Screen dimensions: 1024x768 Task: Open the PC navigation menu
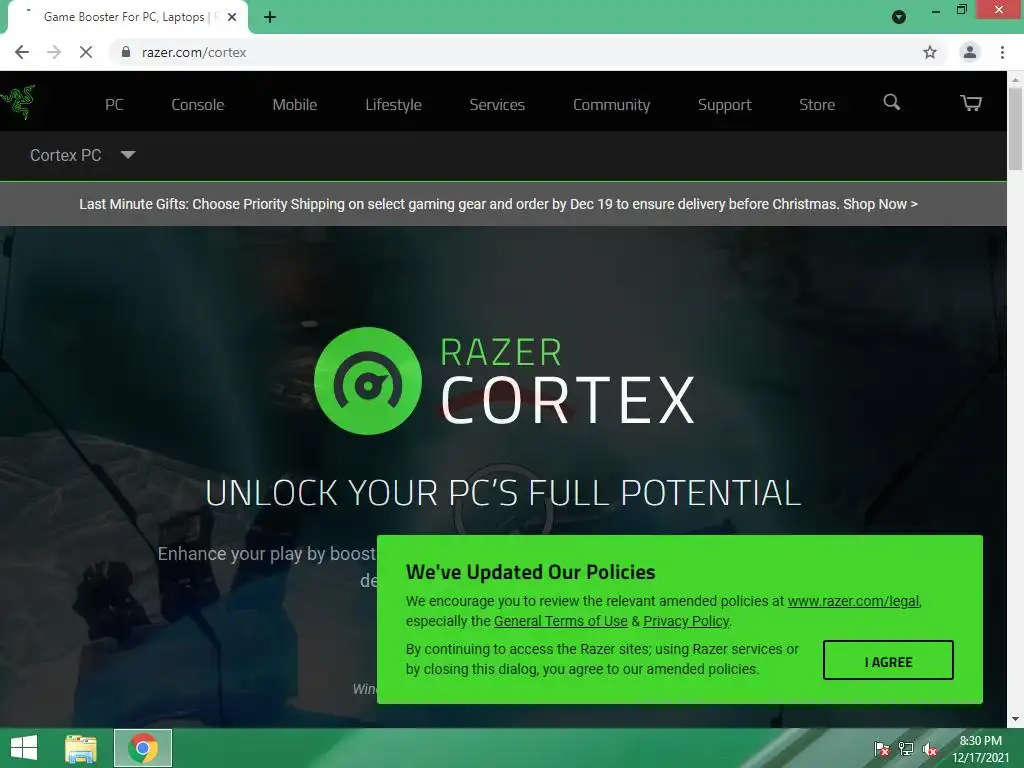tap(114, 104)
